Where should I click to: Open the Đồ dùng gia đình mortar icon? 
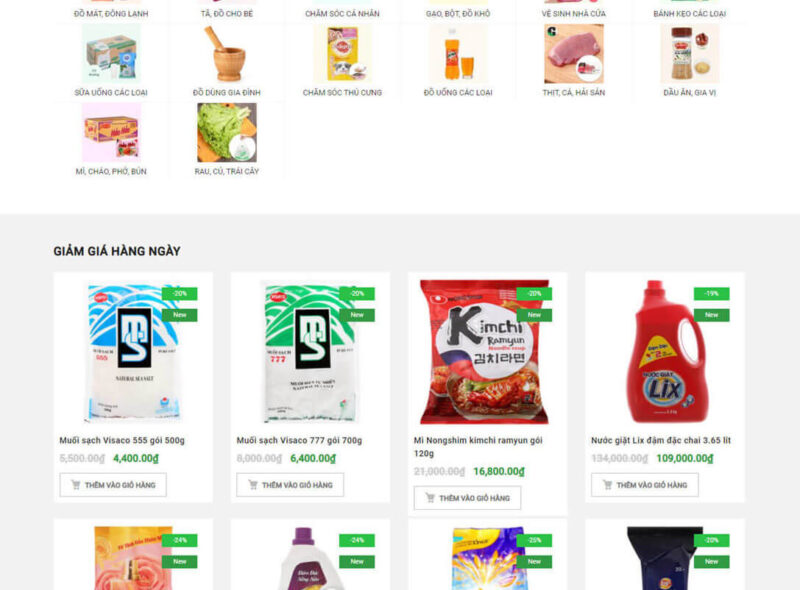point(227,54)
